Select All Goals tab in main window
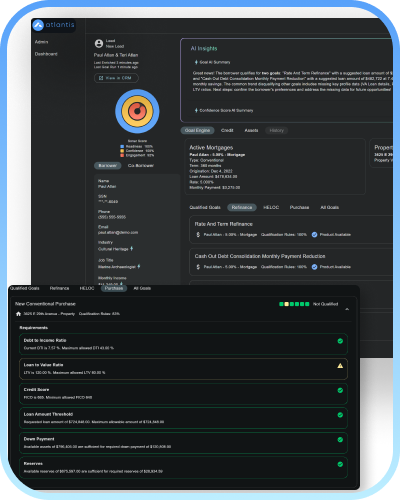The width and height of the screenshot is (400, 500). point(329,207)
